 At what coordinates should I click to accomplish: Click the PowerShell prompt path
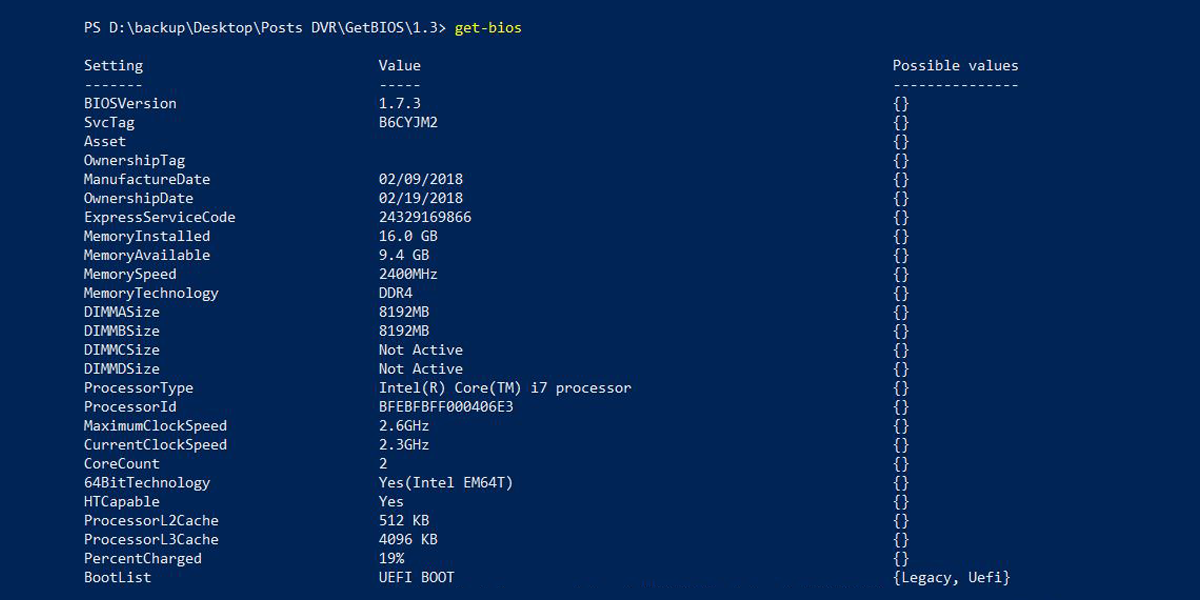coord(265,28)
